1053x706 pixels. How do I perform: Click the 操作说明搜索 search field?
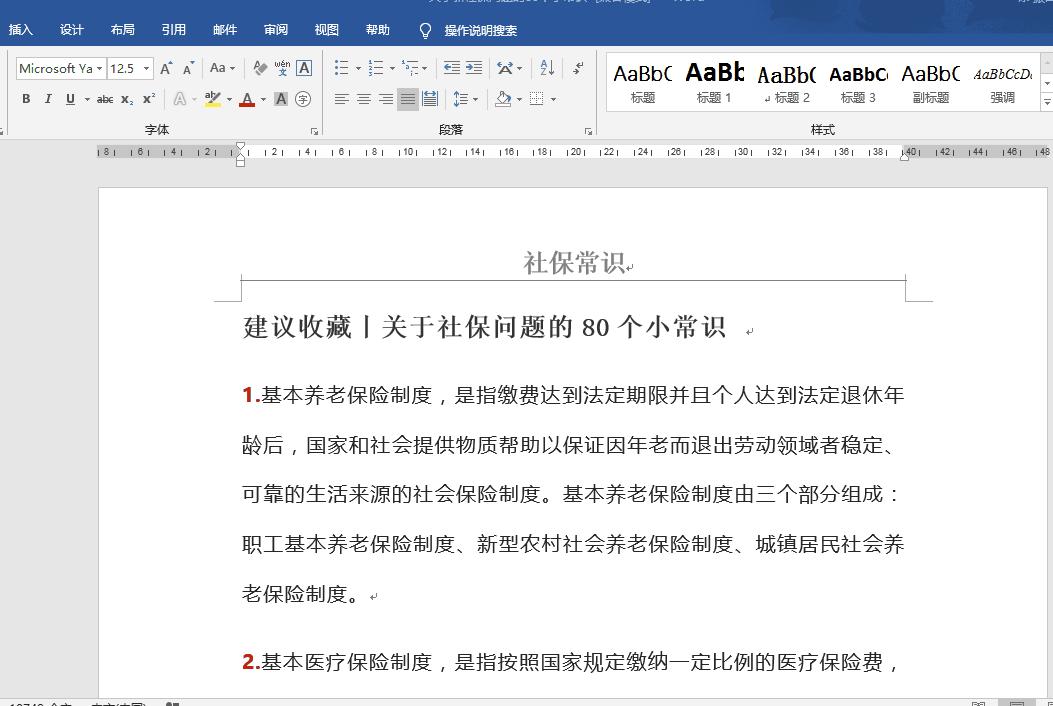point(478,30)
